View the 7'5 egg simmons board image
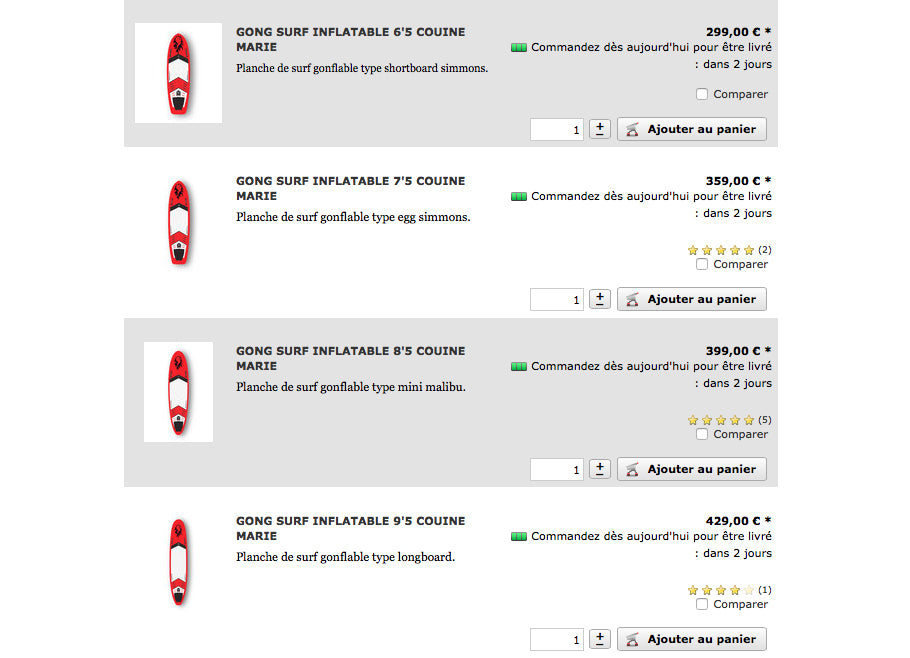The image size is (910, 658). click(178, 222)
